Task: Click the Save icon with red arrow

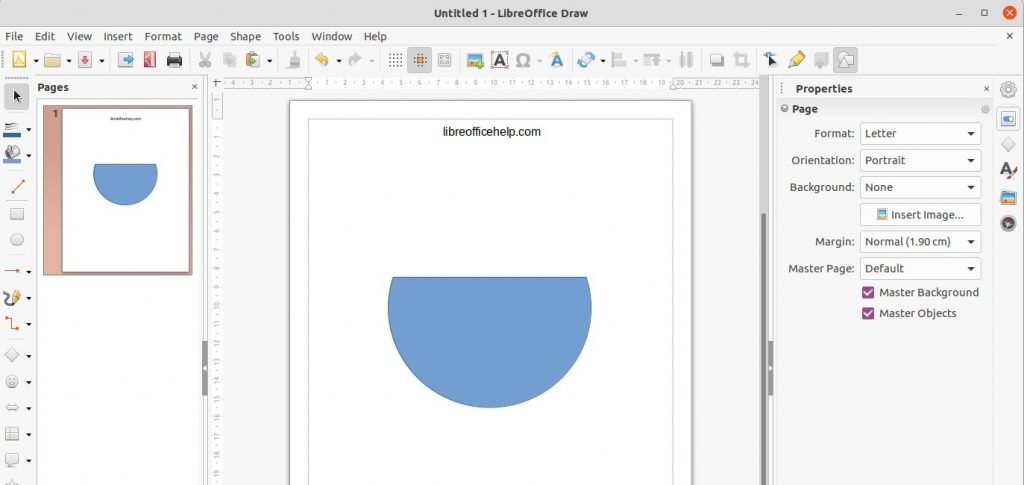Action: pos(85,60)
